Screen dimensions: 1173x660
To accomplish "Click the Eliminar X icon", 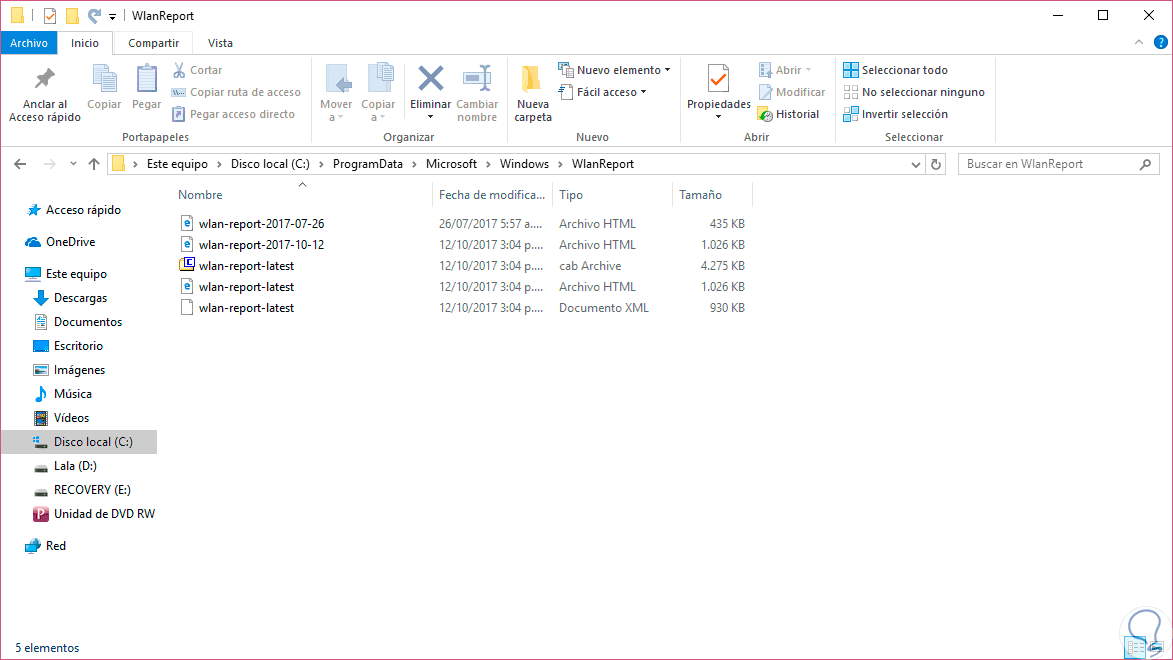I will [430, 79].
